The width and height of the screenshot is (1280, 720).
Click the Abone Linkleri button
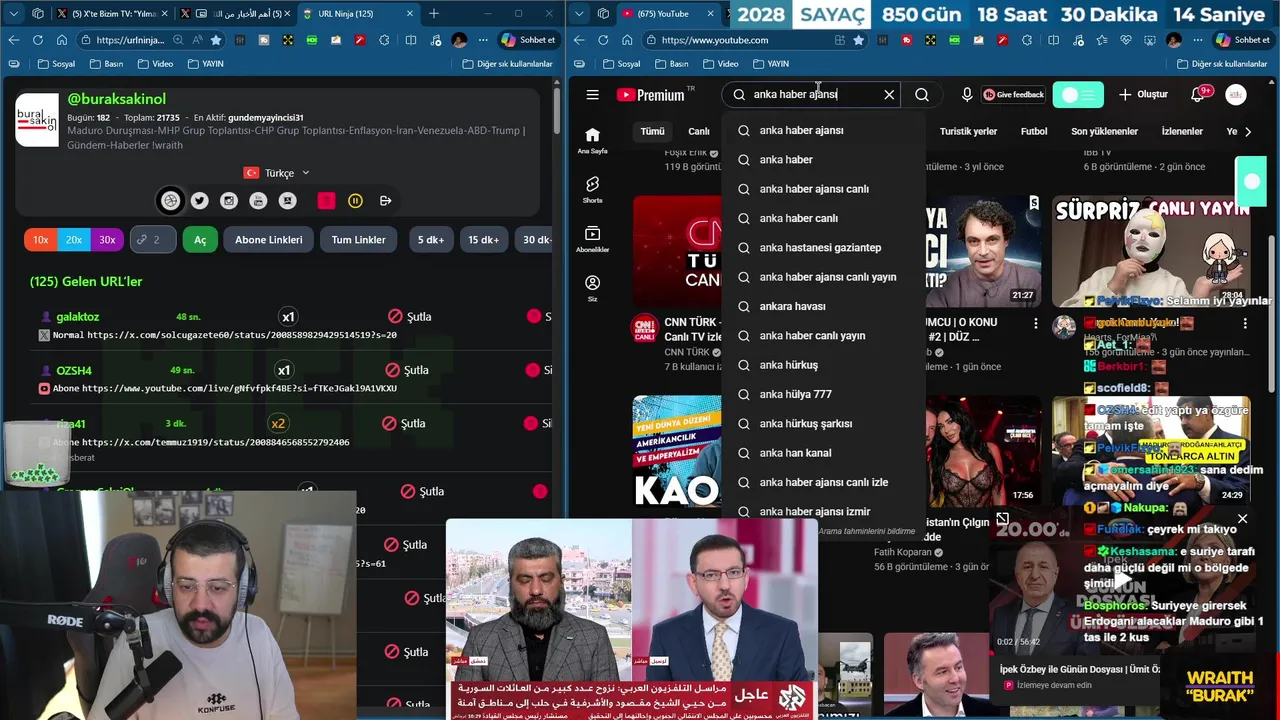coord(268,240)
